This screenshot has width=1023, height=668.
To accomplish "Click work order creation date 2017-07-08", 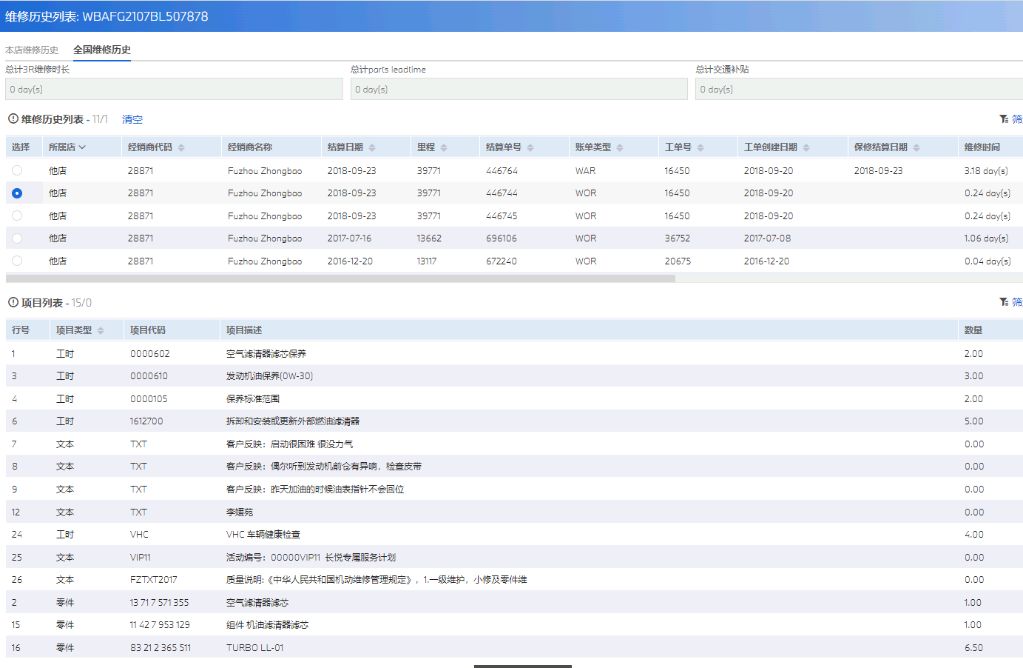I will pos(767,239).
